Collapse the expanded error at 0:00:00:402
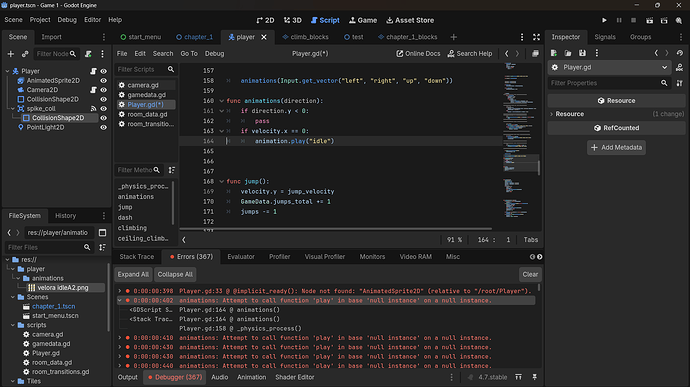The height and width of the screenshot is (387, 690). coord(119,300)
